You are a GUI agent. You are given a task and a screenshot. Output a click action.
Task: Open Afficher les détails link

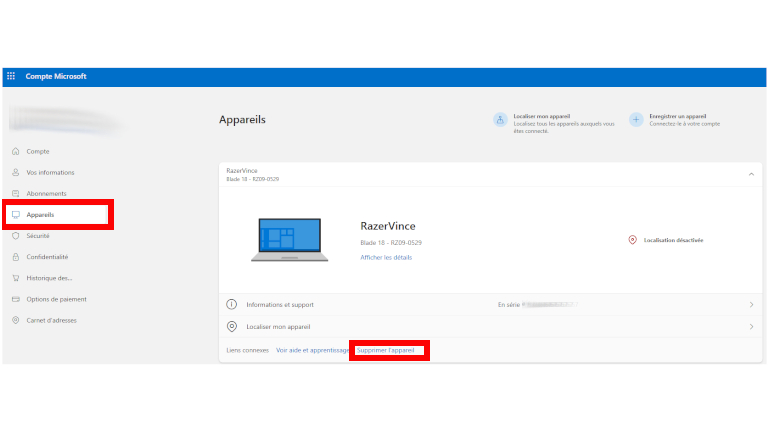tap(386, 257)
